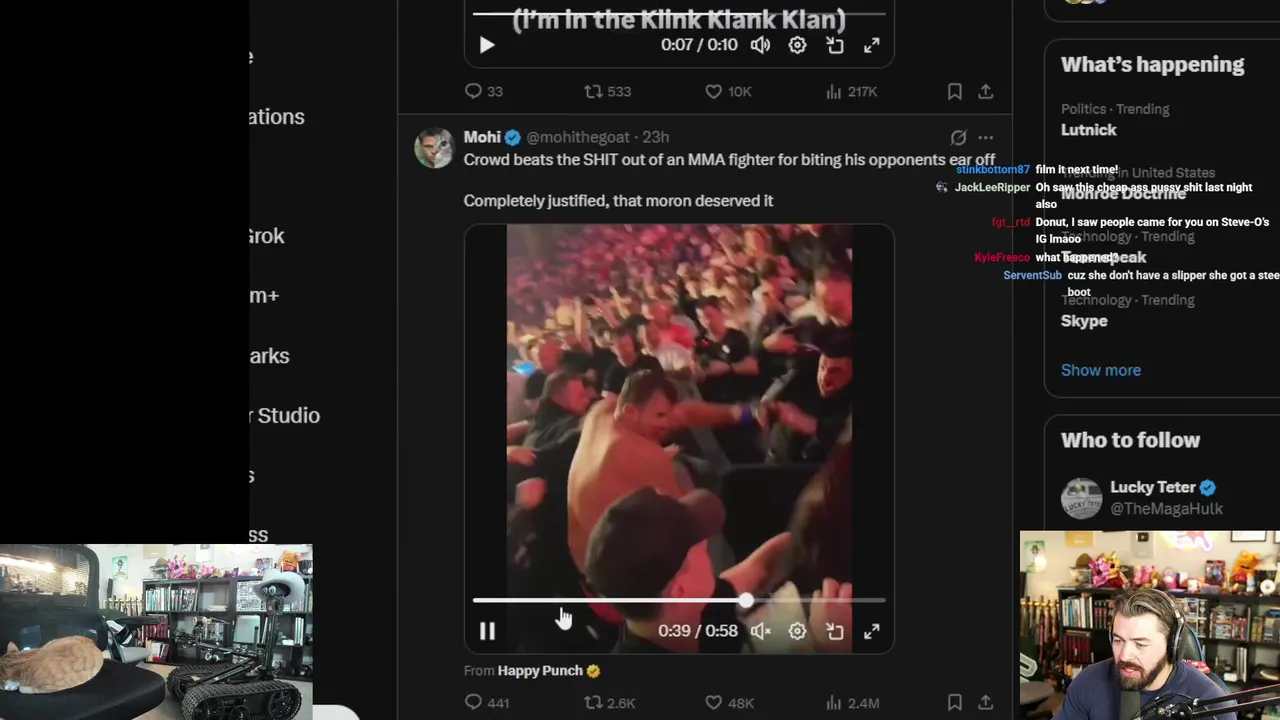Pause the MMA fight video
Viewport: 1280px width, 720px height.
(x=487, y=631)
